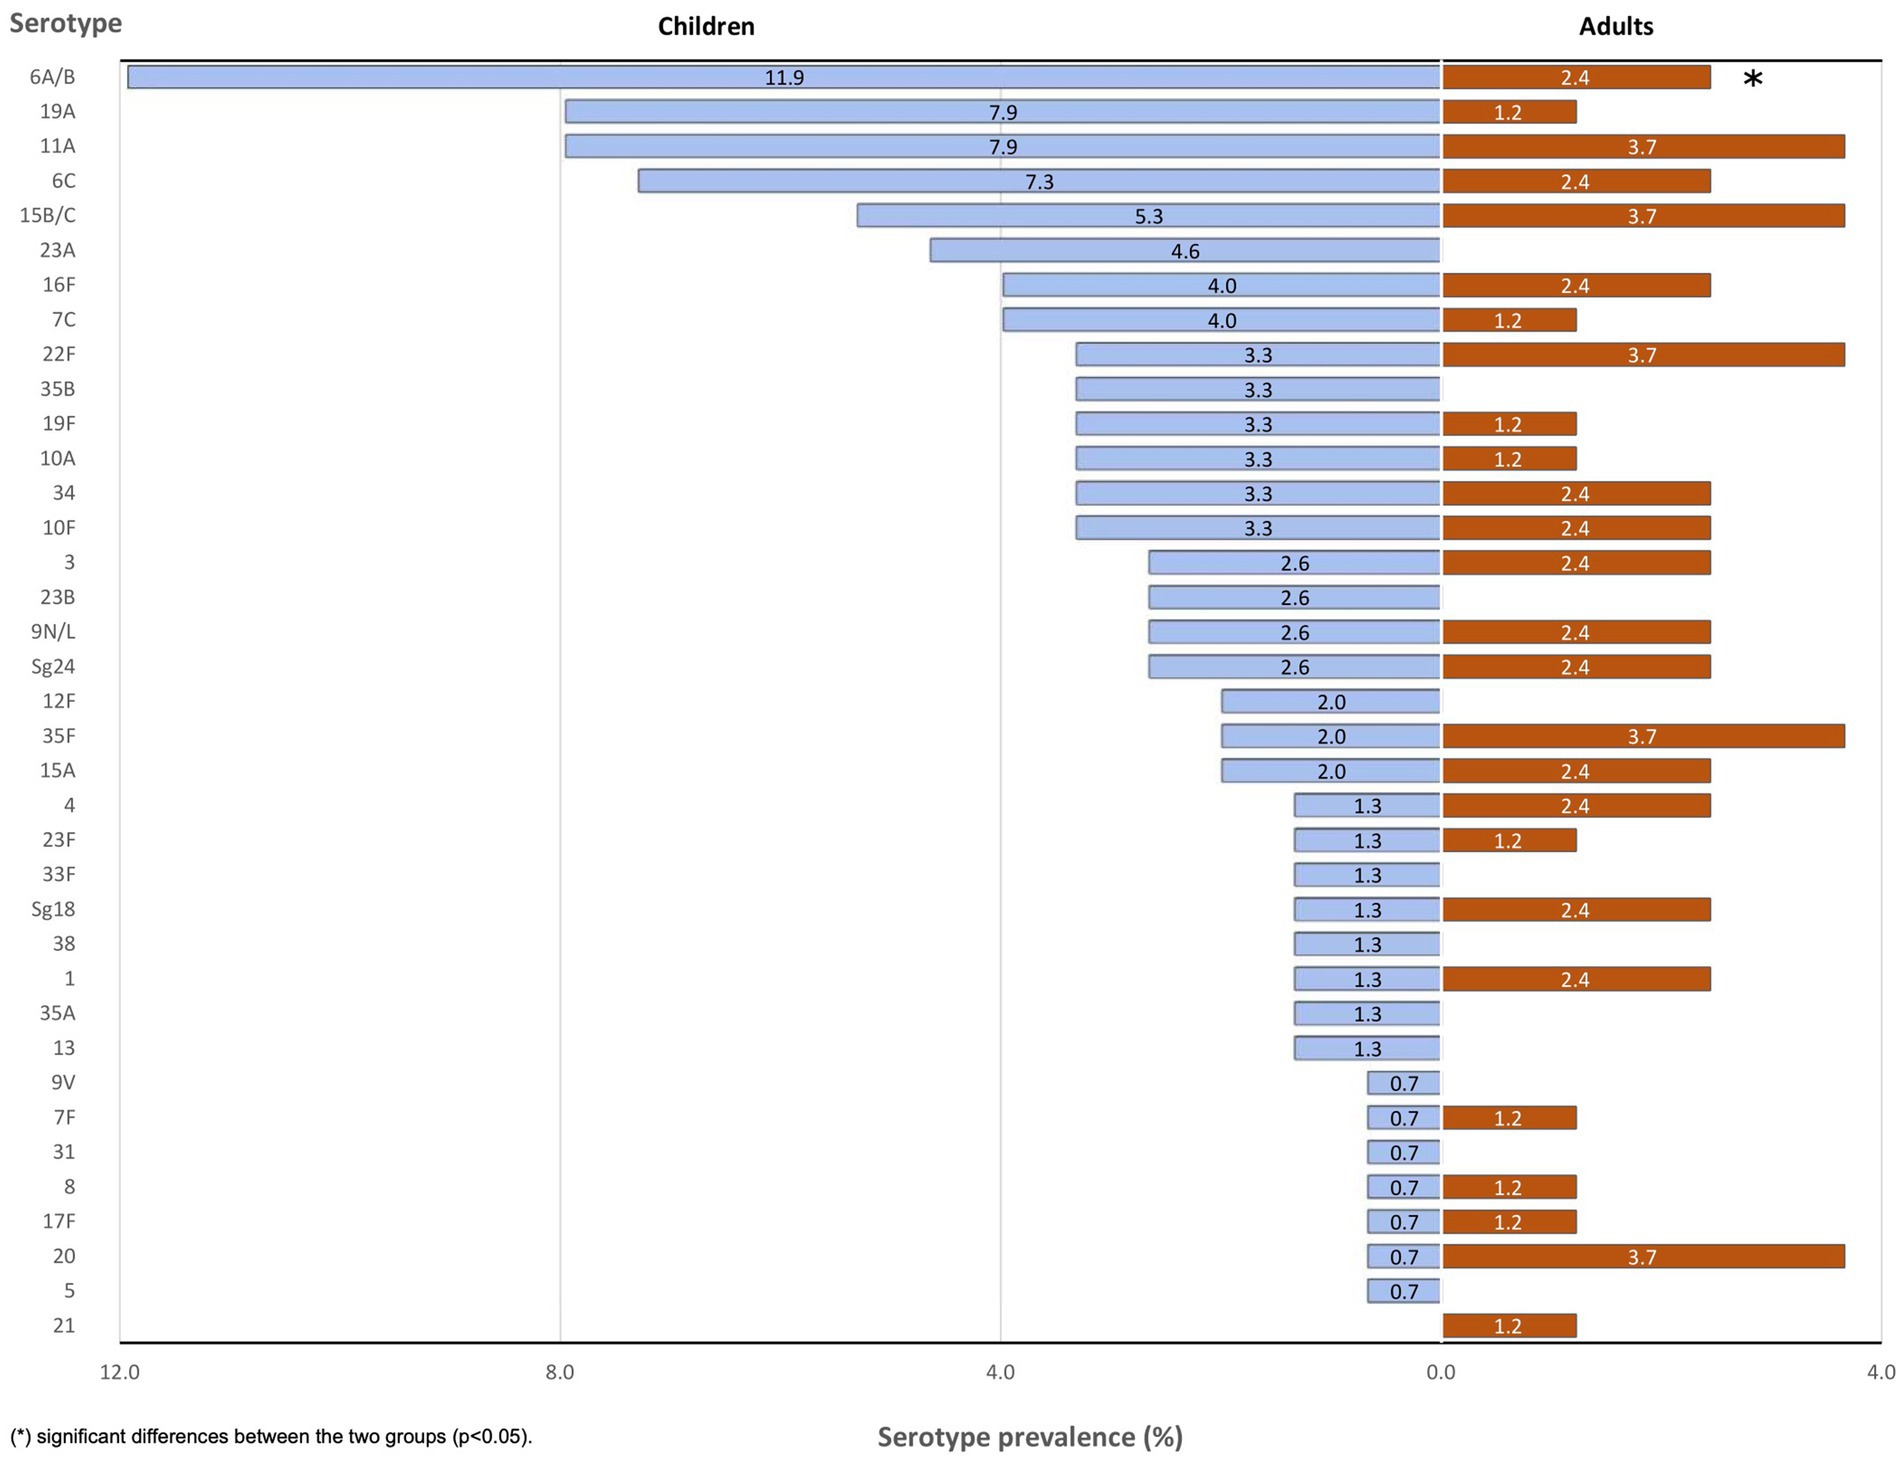Click serotype label 19A
1902x1460 pixels.
coord(57,111)
